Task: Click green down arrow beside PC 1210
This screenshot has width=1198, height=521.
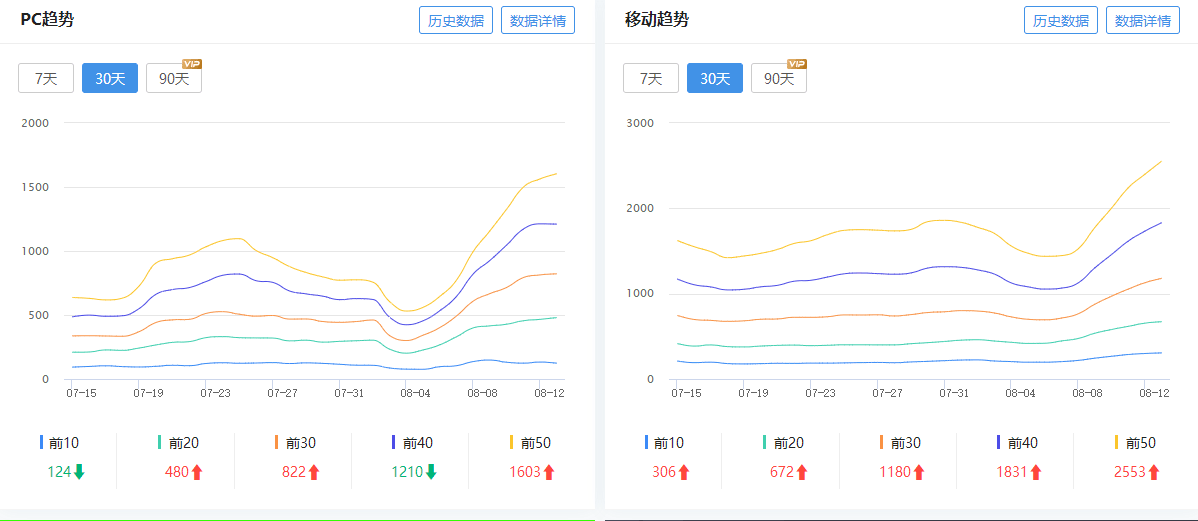Action: [431, 472]
